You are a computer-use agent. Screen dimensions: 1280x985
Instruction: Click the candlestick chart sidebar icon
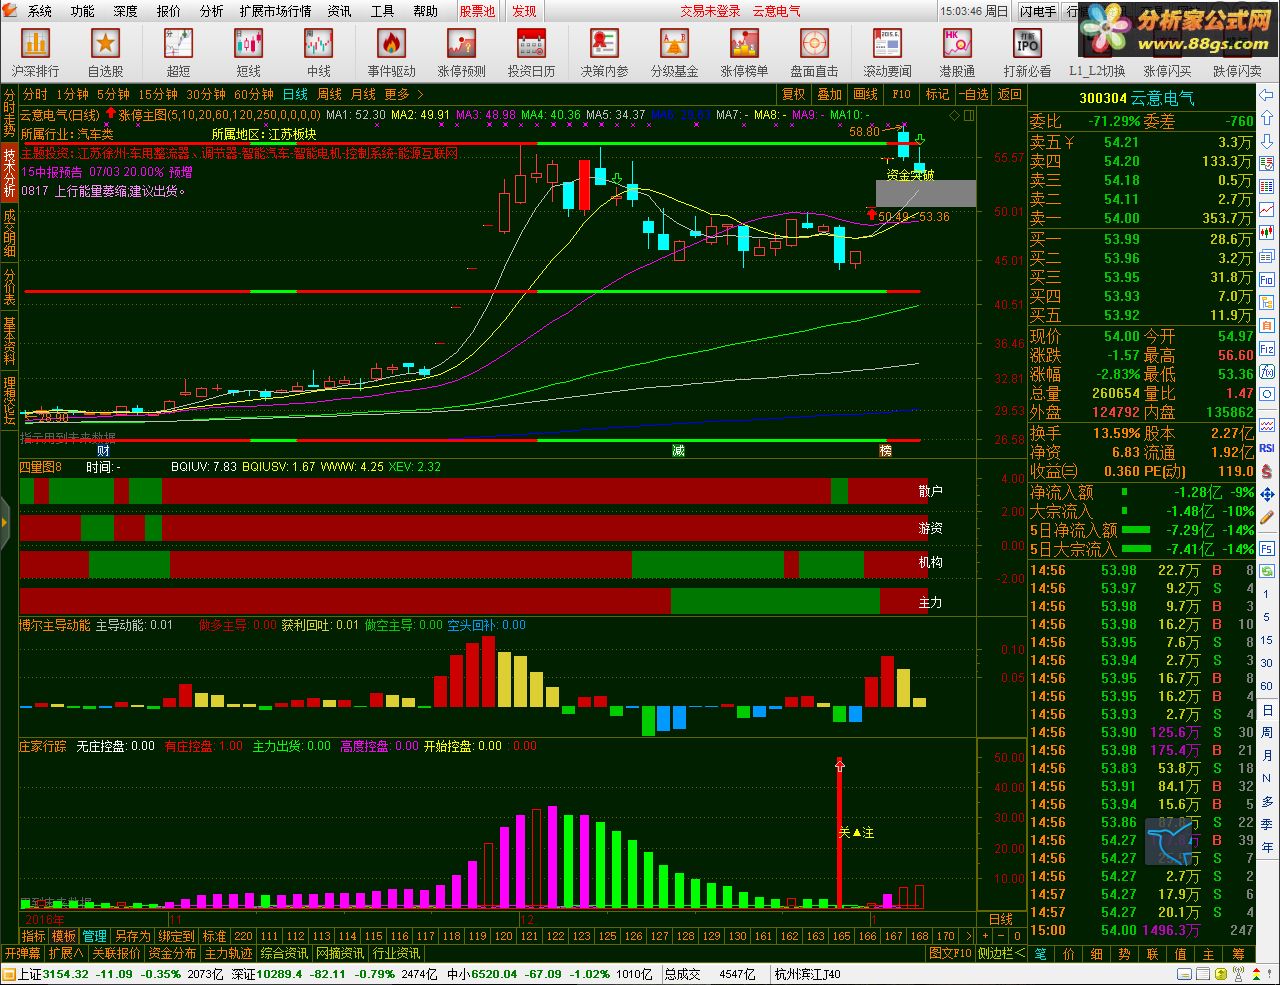pyautogui.click(x=1267, y=233)
